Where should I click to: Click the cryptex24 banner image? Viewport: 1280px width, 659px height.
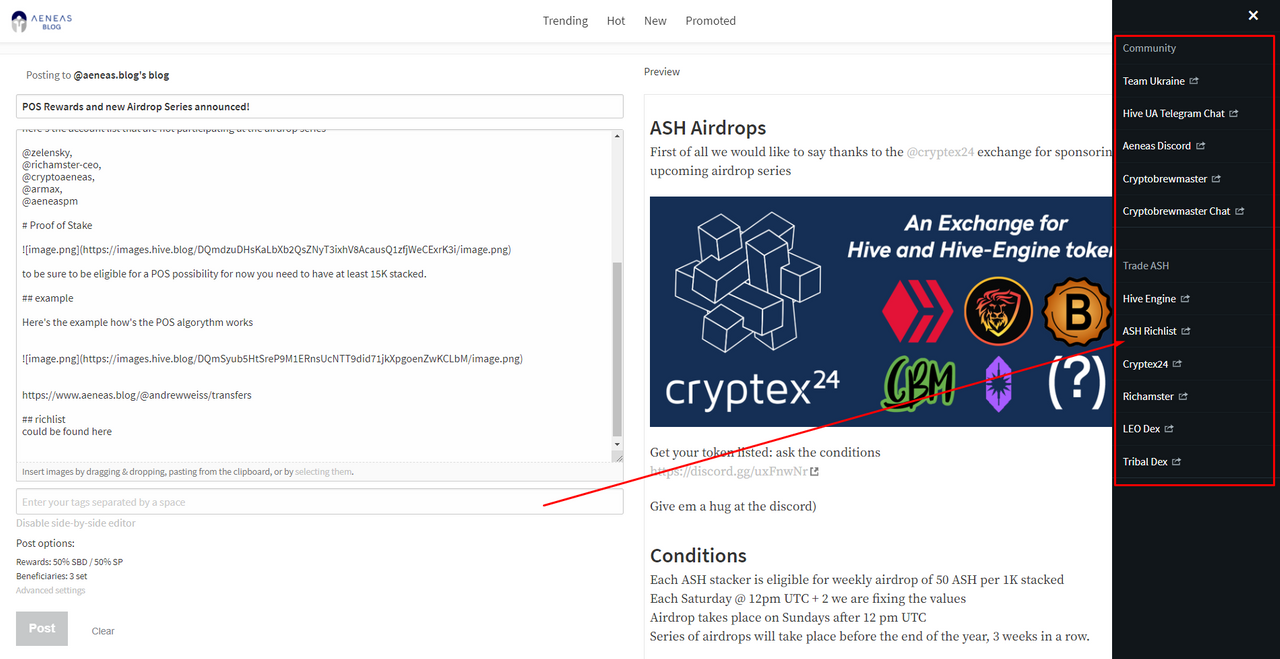(x=881, y=312)
